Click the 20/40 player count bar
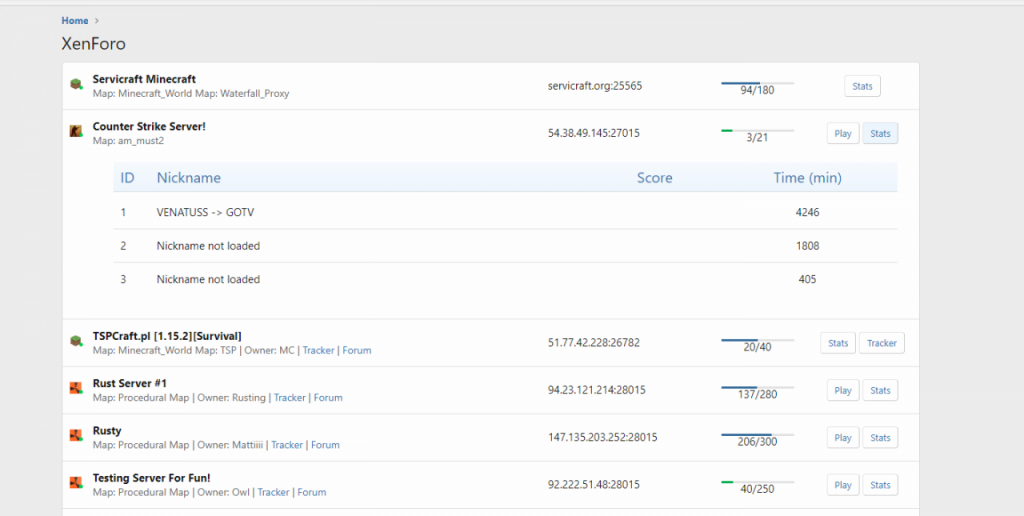1024x516 pixels. pyautogui.click(x=758, y=344)
